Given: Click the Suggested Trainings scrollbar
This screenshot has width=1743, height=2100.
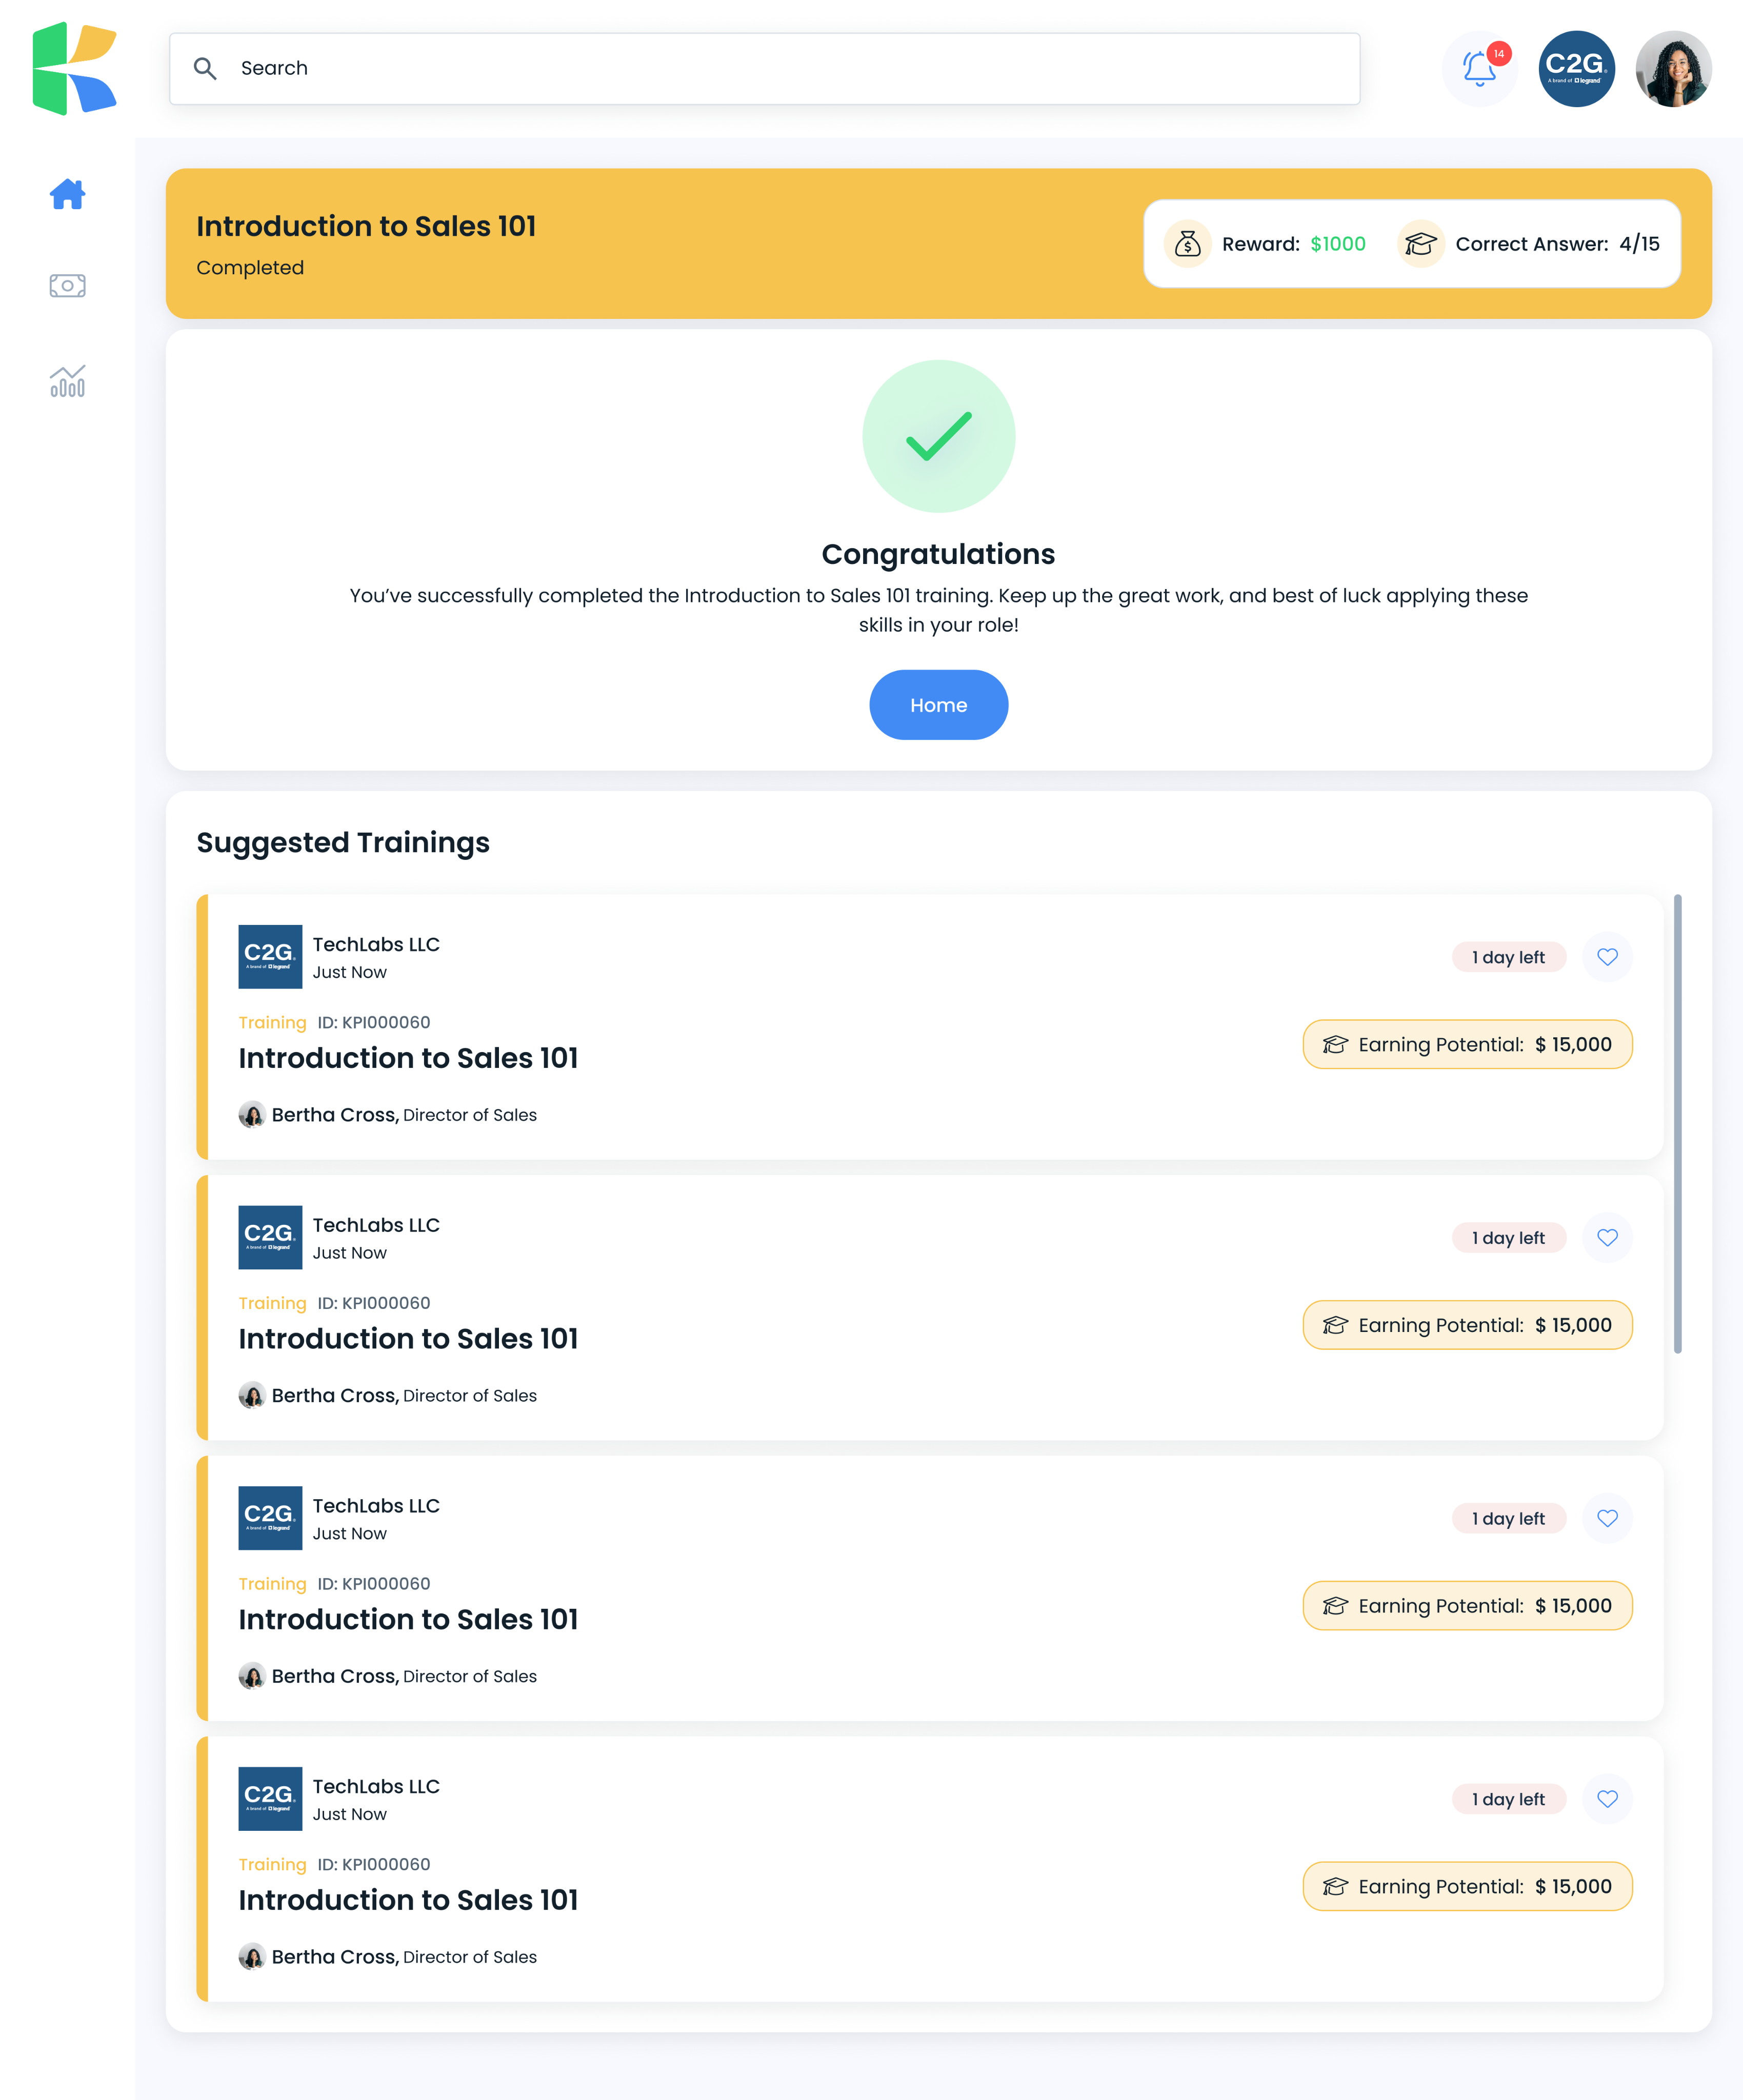Looking at the screenshot, I should tap(1677, 1123).
